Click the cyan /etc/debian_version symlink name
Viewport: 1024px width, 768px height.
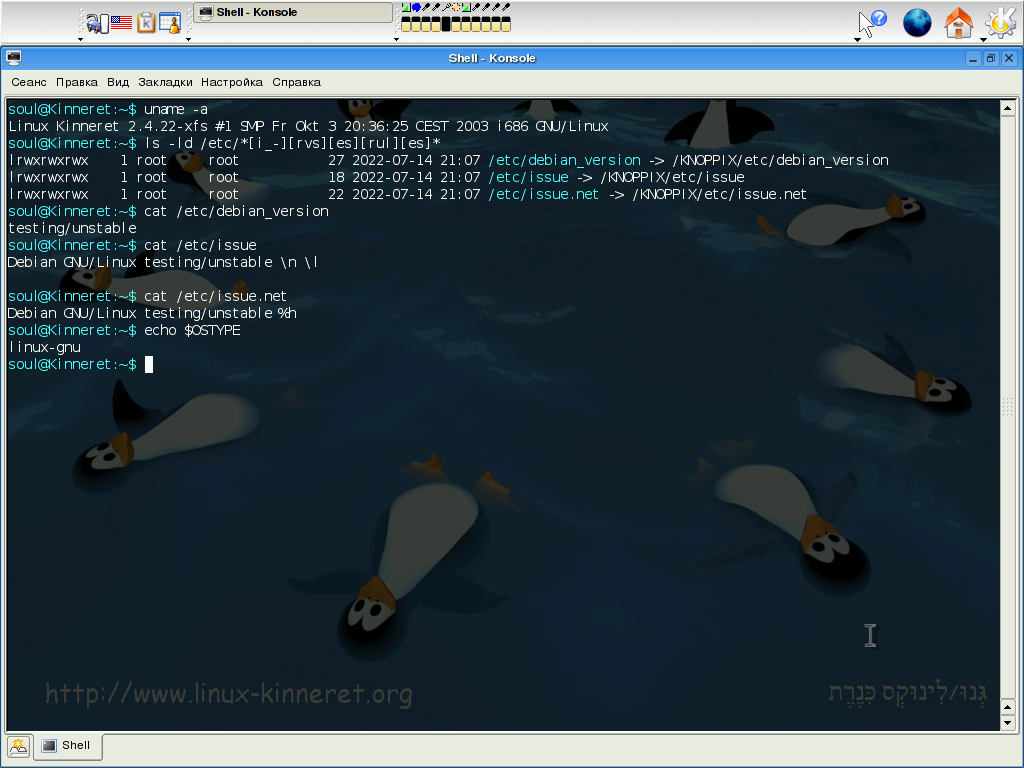[x=564, y=160]
